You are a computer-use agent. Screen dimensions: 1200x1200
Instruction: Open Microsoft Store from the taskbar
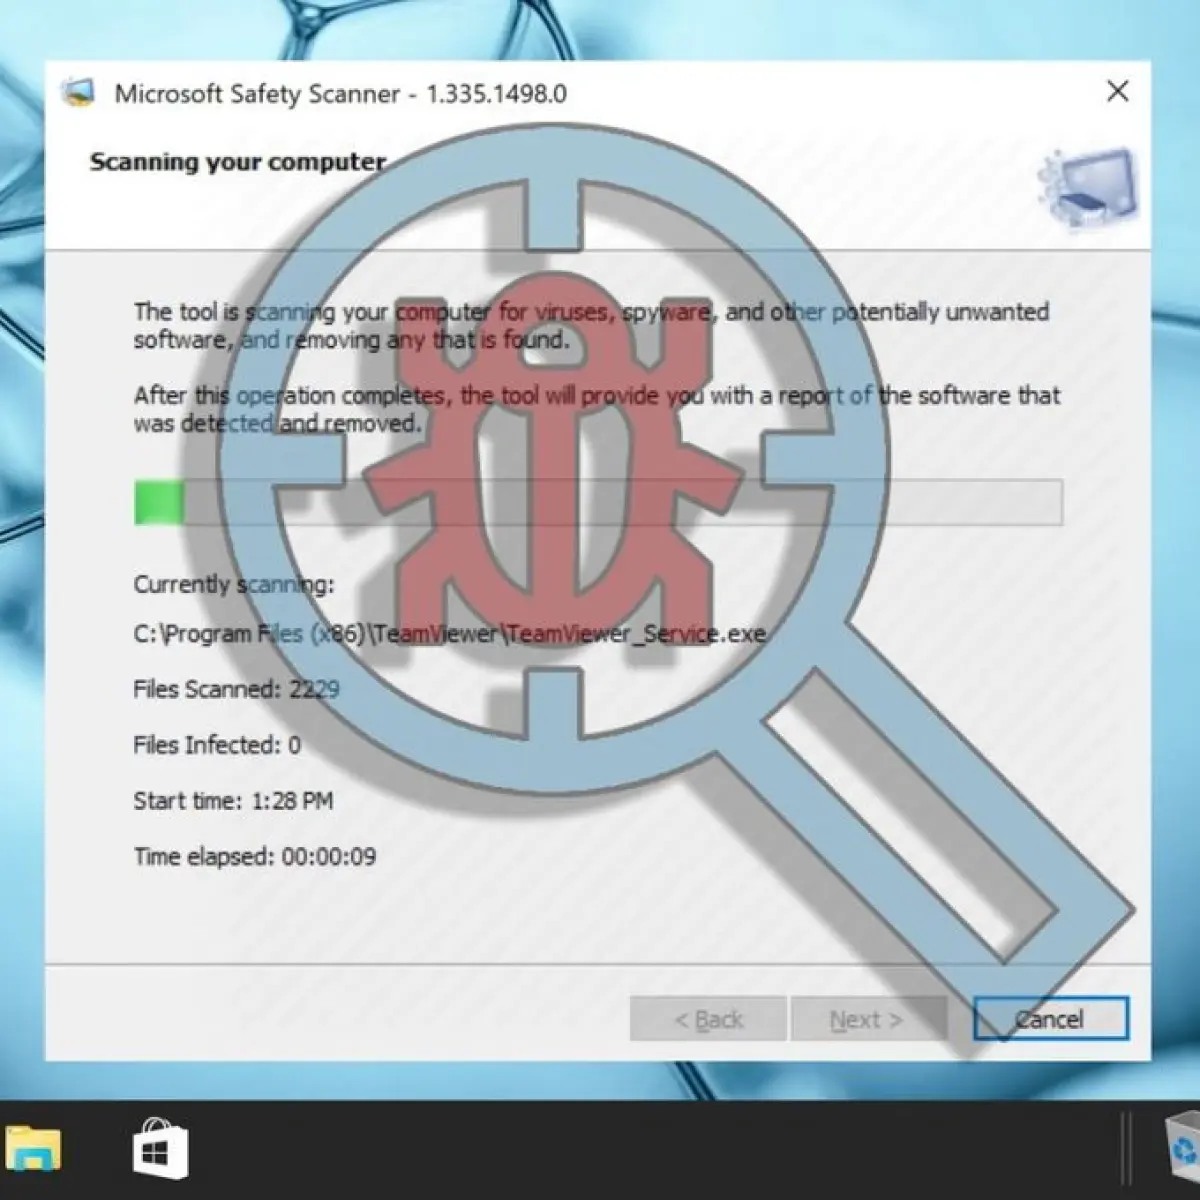(160, 1149)
